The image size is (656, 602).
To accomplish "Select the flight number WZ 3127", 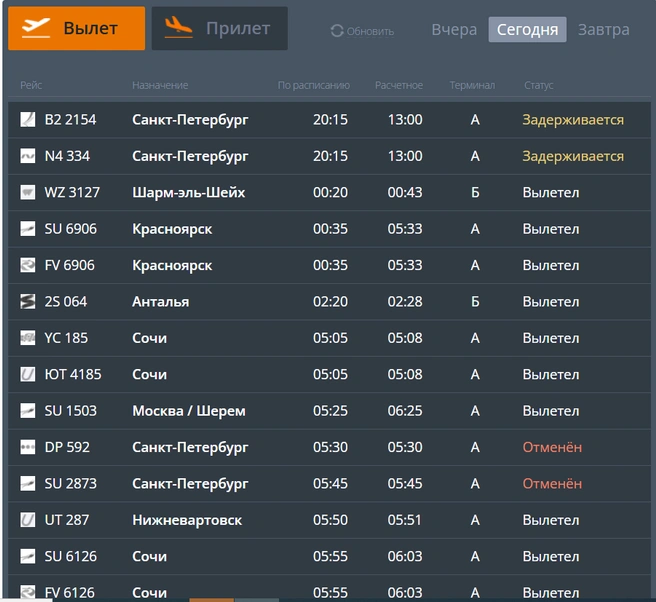I will pos(72,192).
